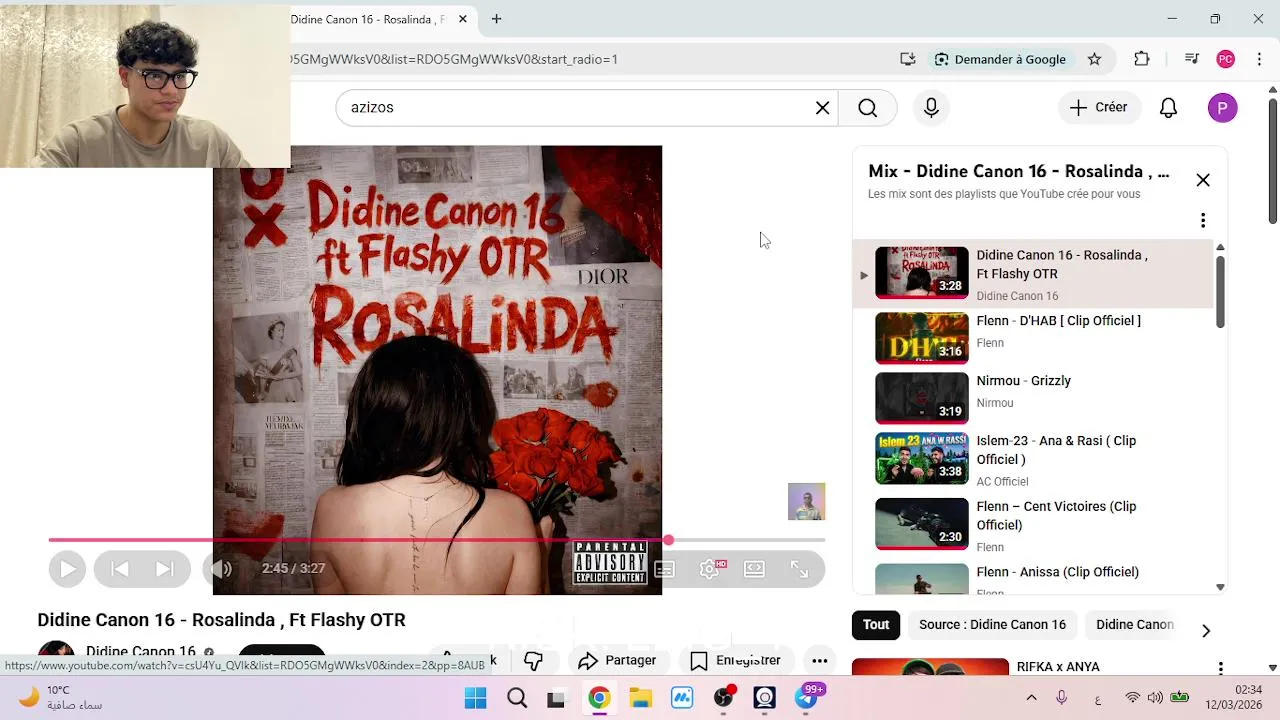
Task: Open File Explorer from taskbar
Action: [x=640, y=698]
